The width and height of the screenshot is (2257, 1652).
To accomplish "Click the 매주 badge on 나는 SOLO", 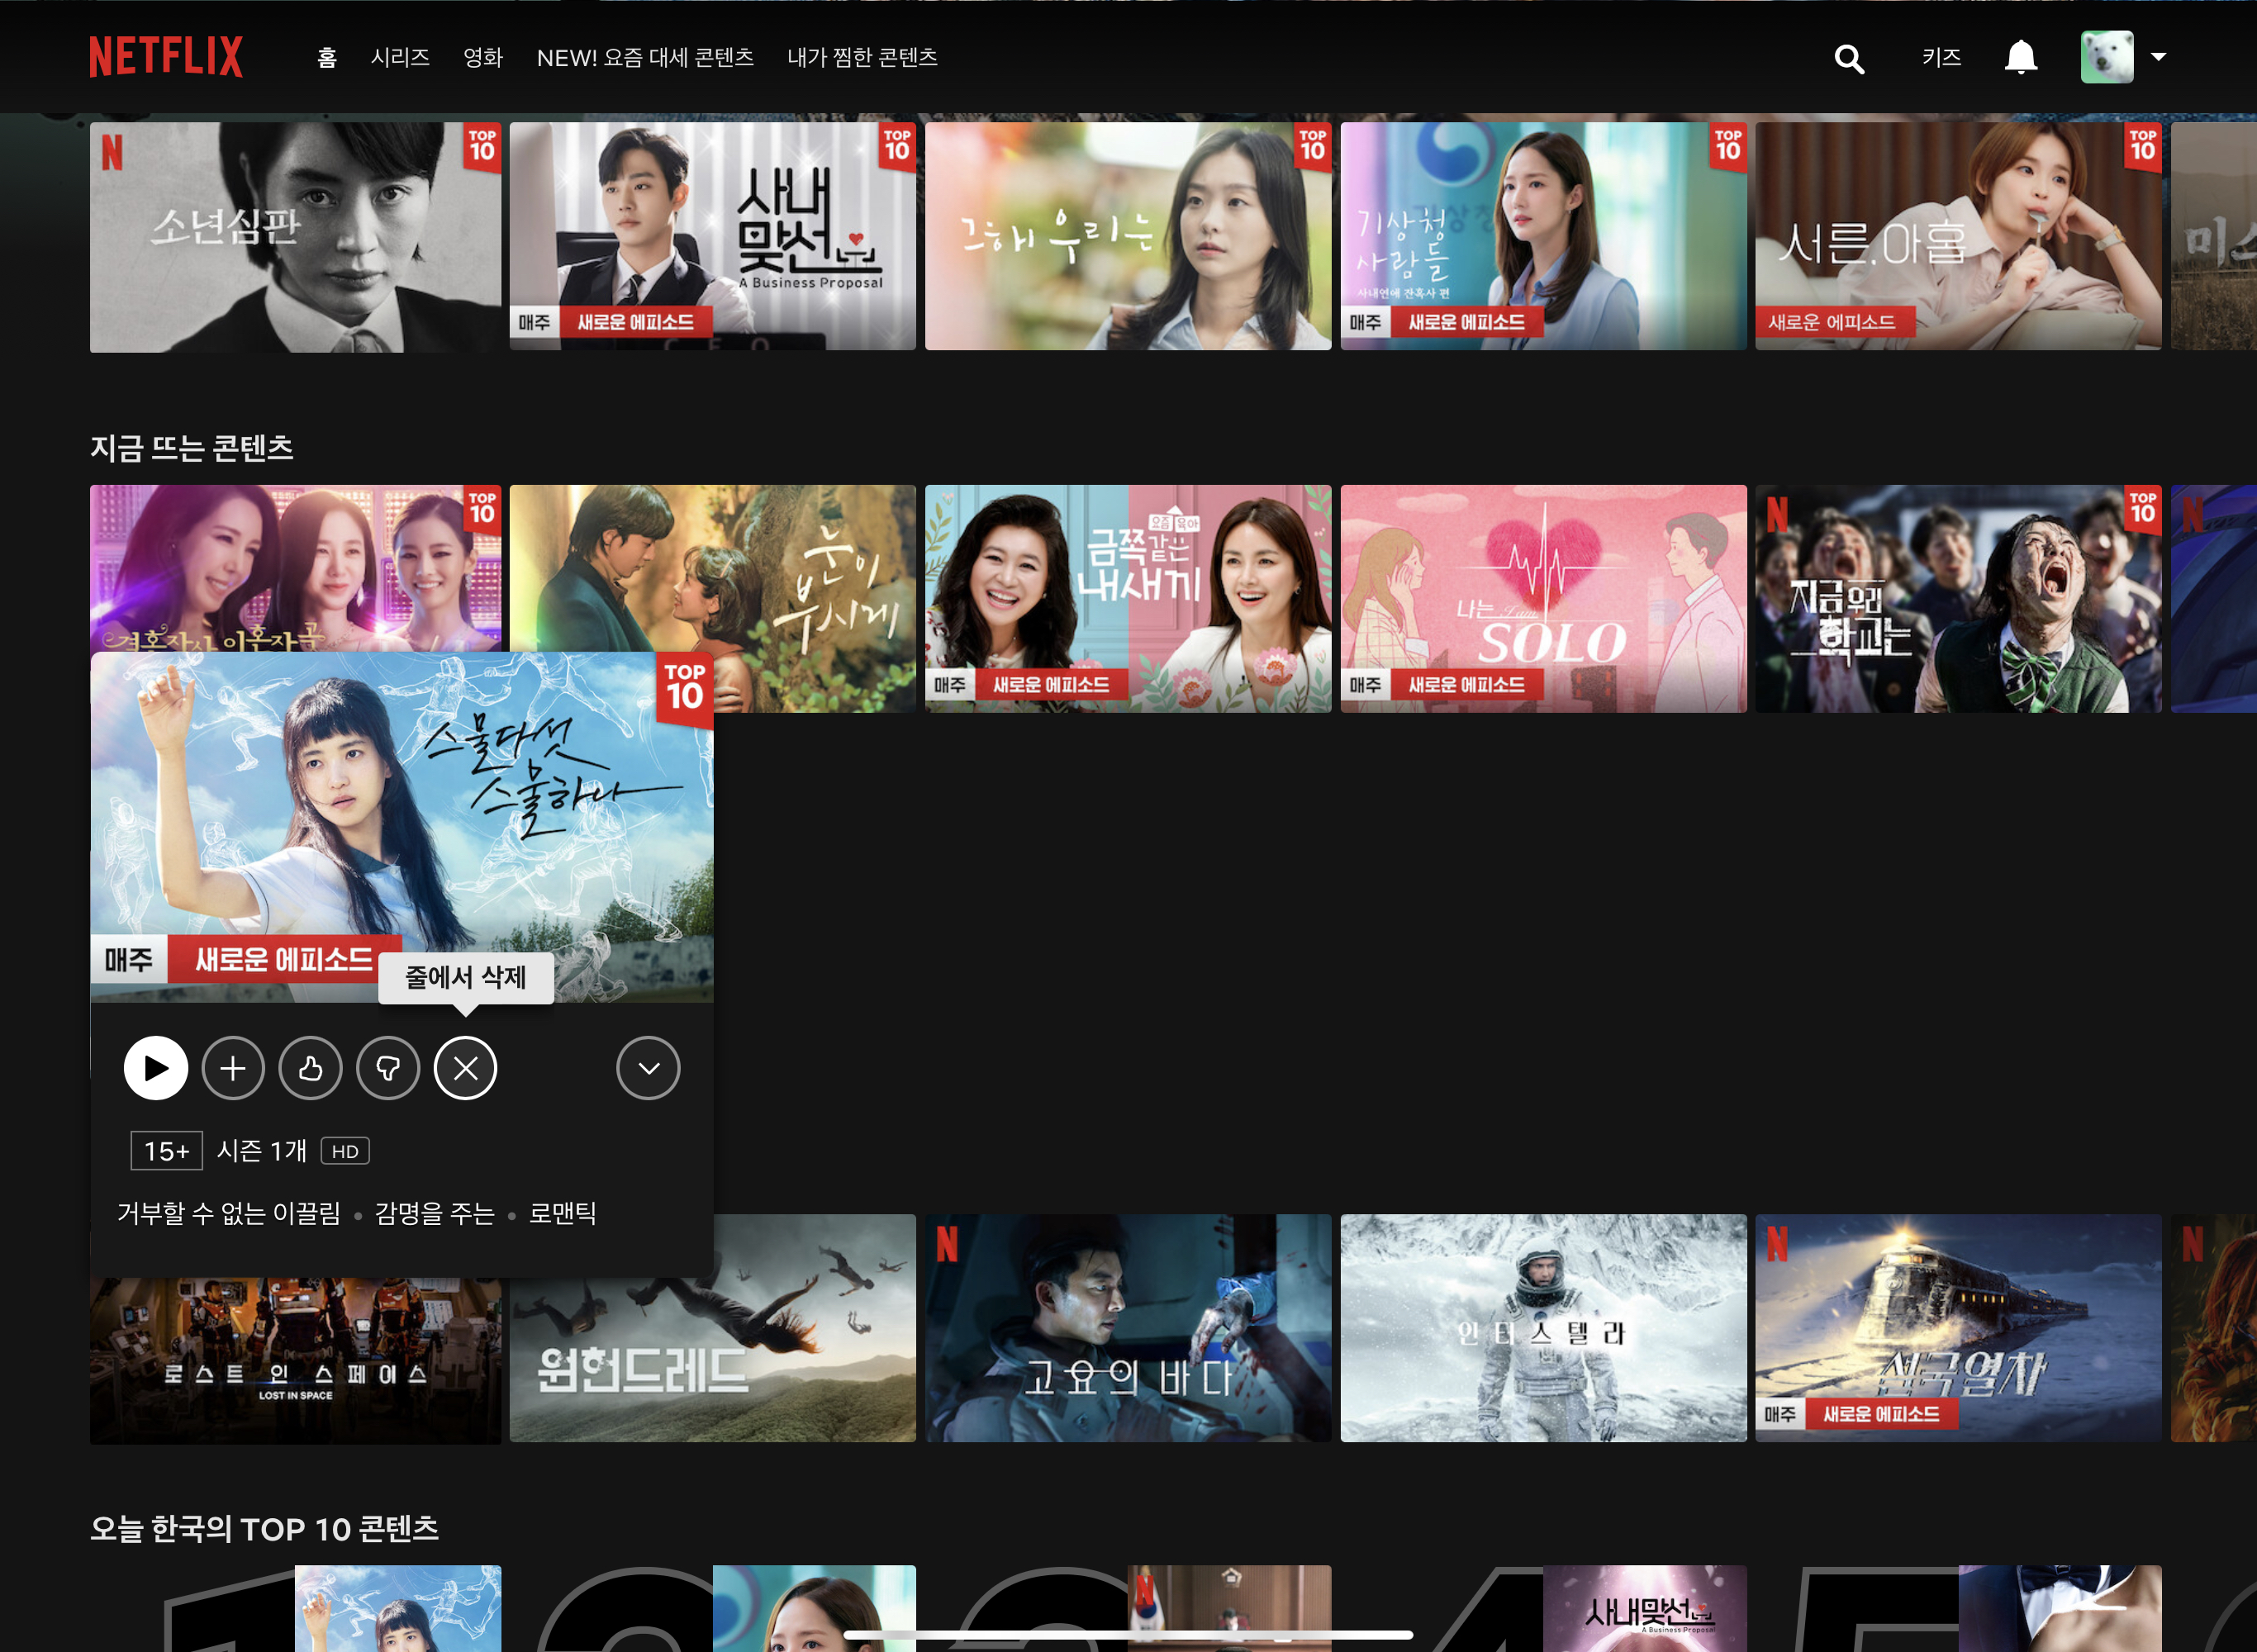I will click(1364, 685).
